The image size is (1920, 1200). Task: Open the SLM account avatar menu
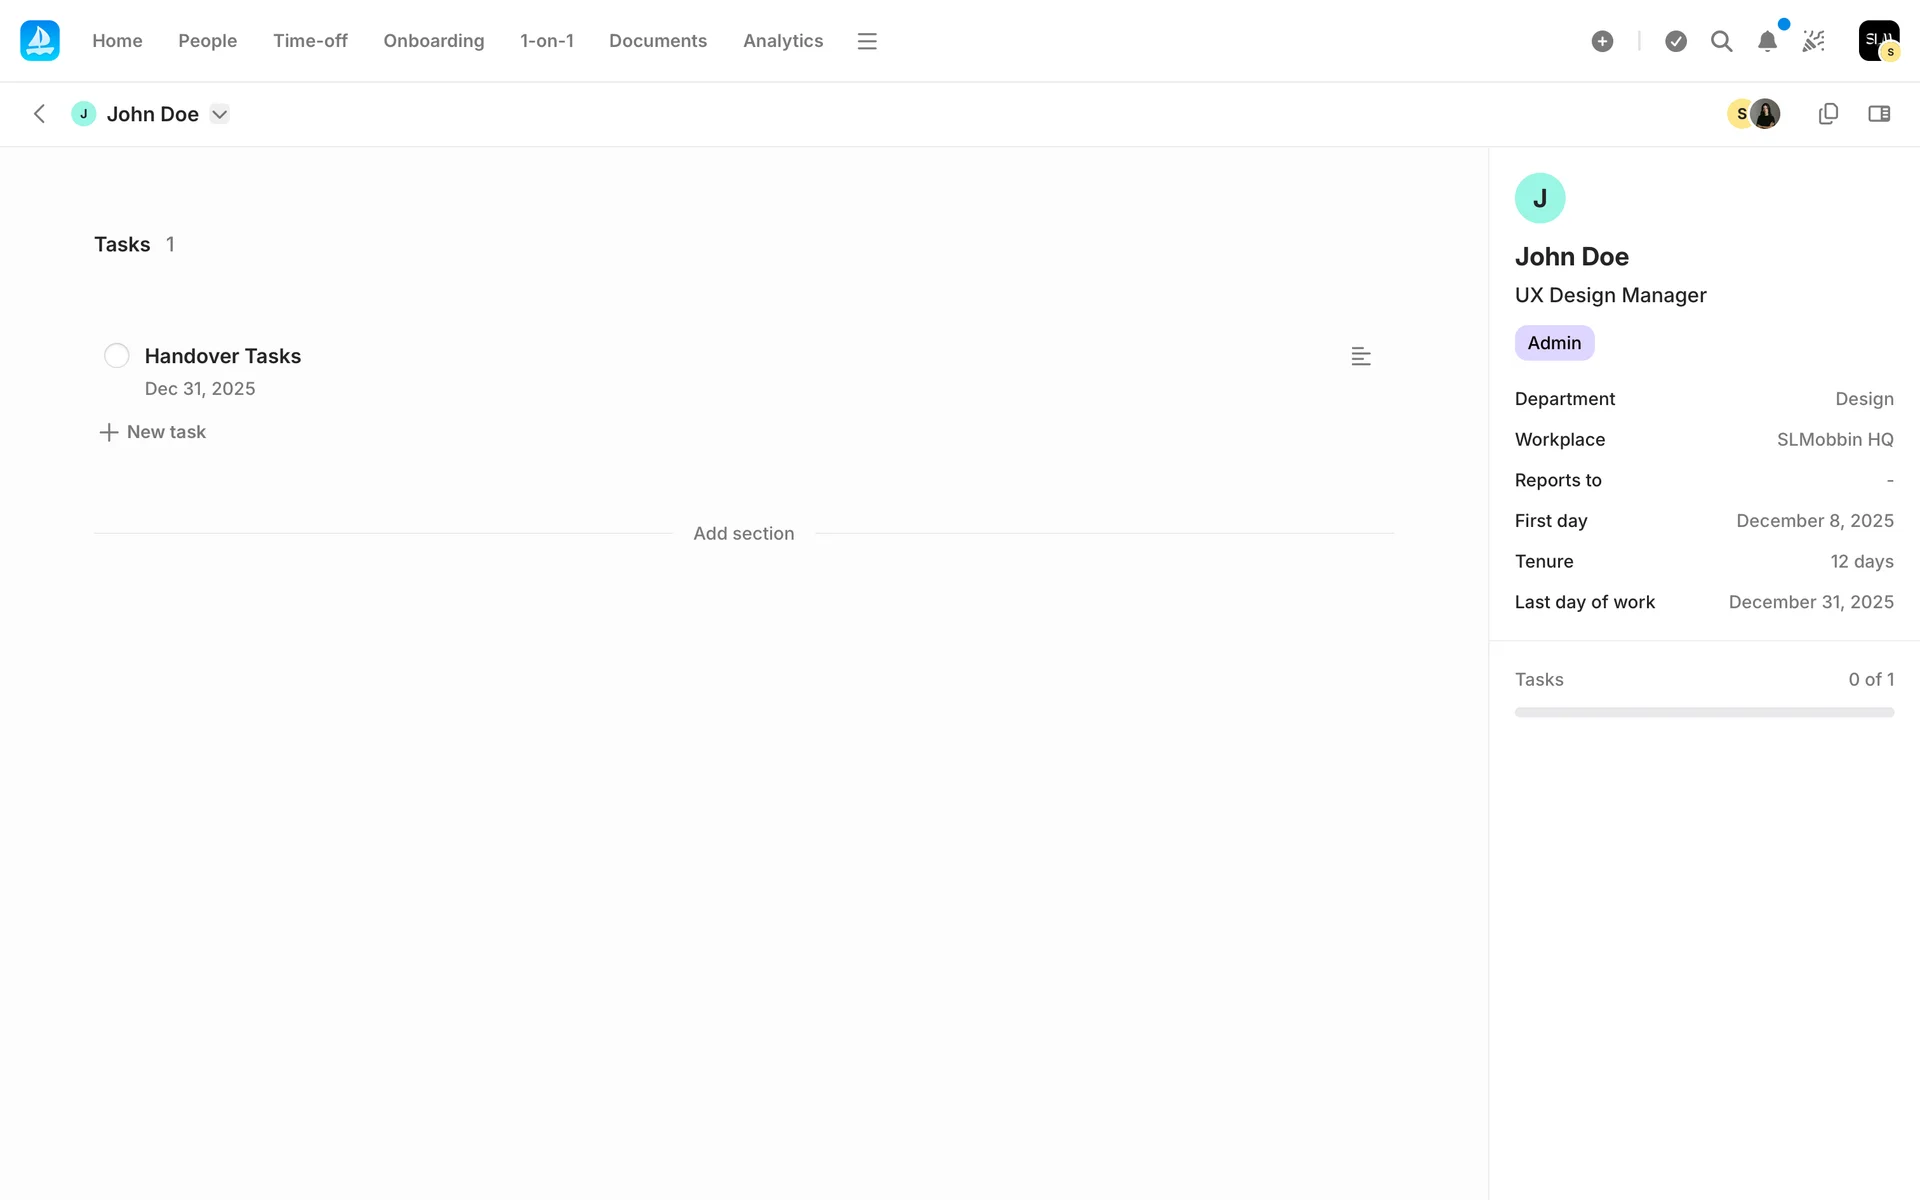[1878, 41]
